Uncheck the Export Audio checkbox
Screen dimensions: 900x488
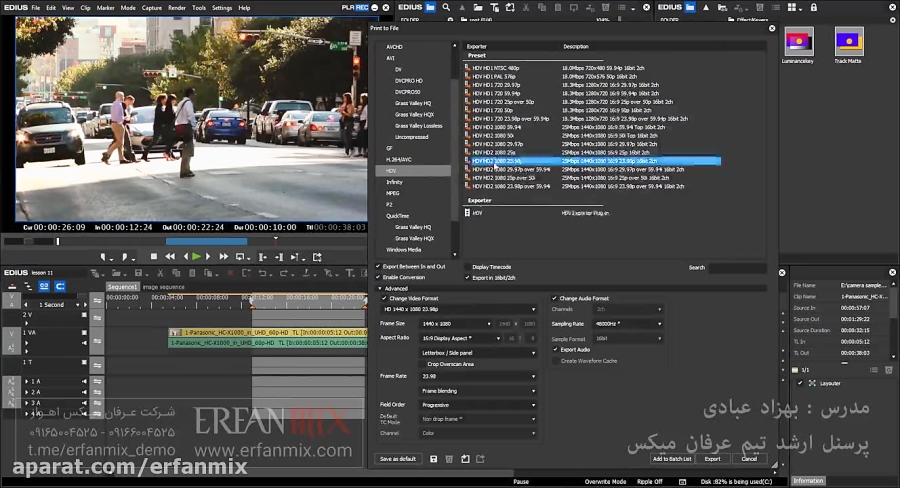click(556, 349)
